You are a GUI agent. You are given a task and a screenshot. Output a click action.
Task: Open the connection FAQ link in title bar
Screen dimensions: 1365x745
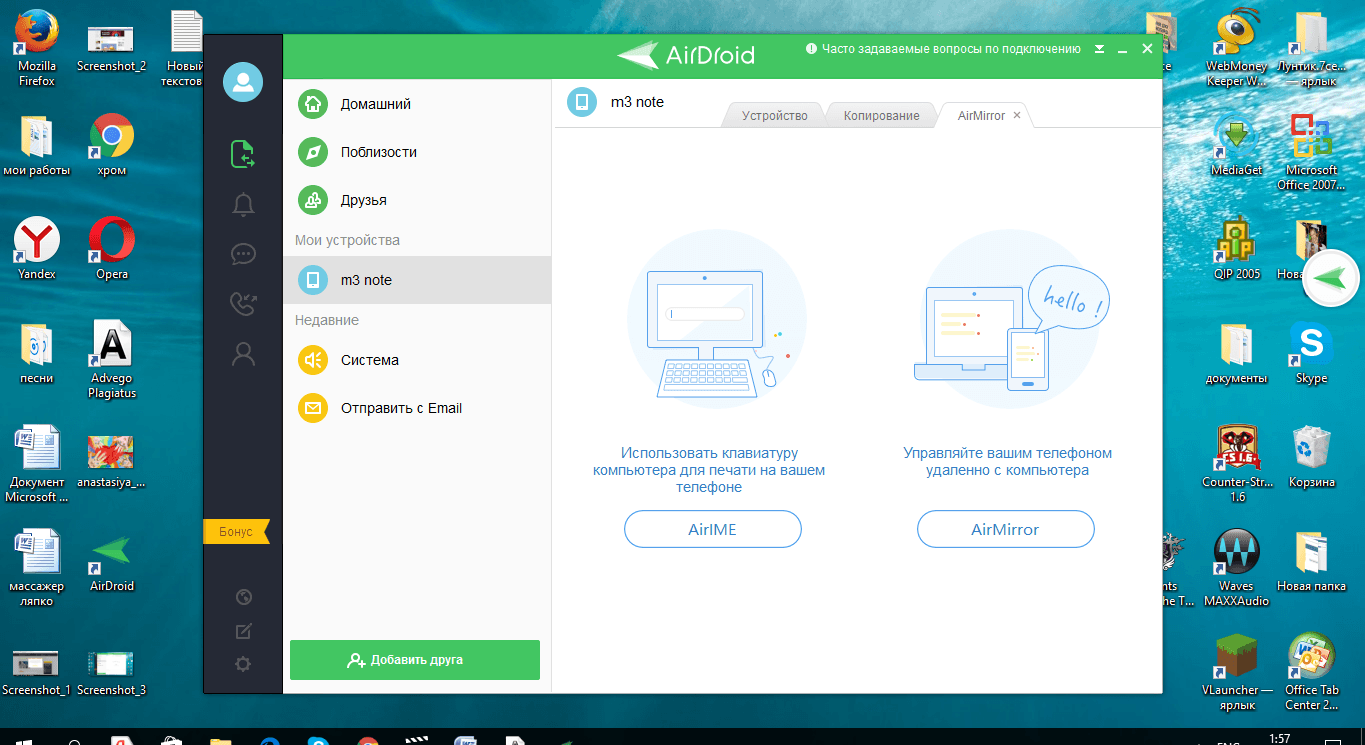[950, 49]
